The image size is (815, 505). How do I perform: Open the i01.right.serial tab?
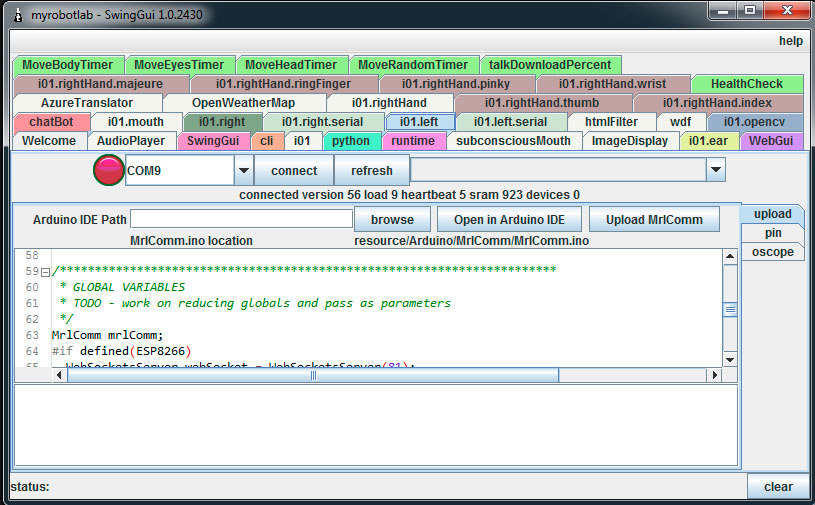point(322,122)
